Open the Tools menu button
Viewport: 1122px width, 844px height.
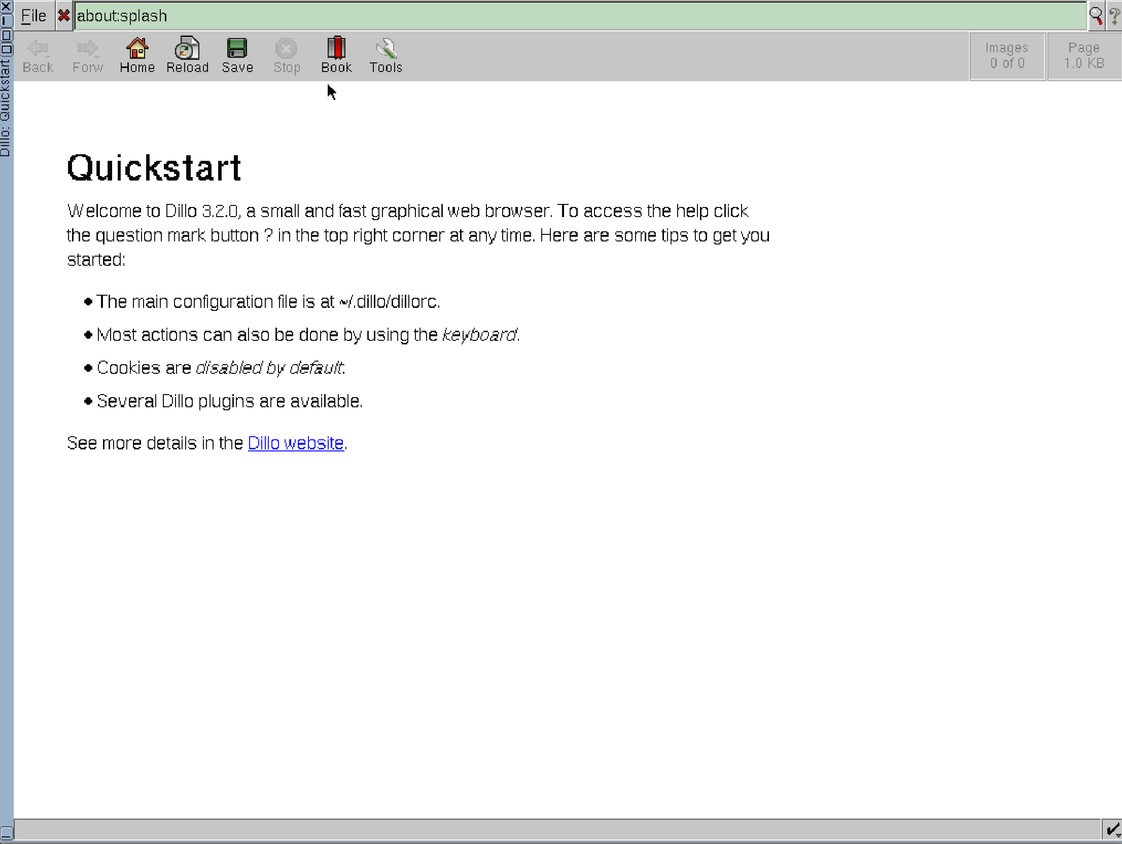pos(386,57)
